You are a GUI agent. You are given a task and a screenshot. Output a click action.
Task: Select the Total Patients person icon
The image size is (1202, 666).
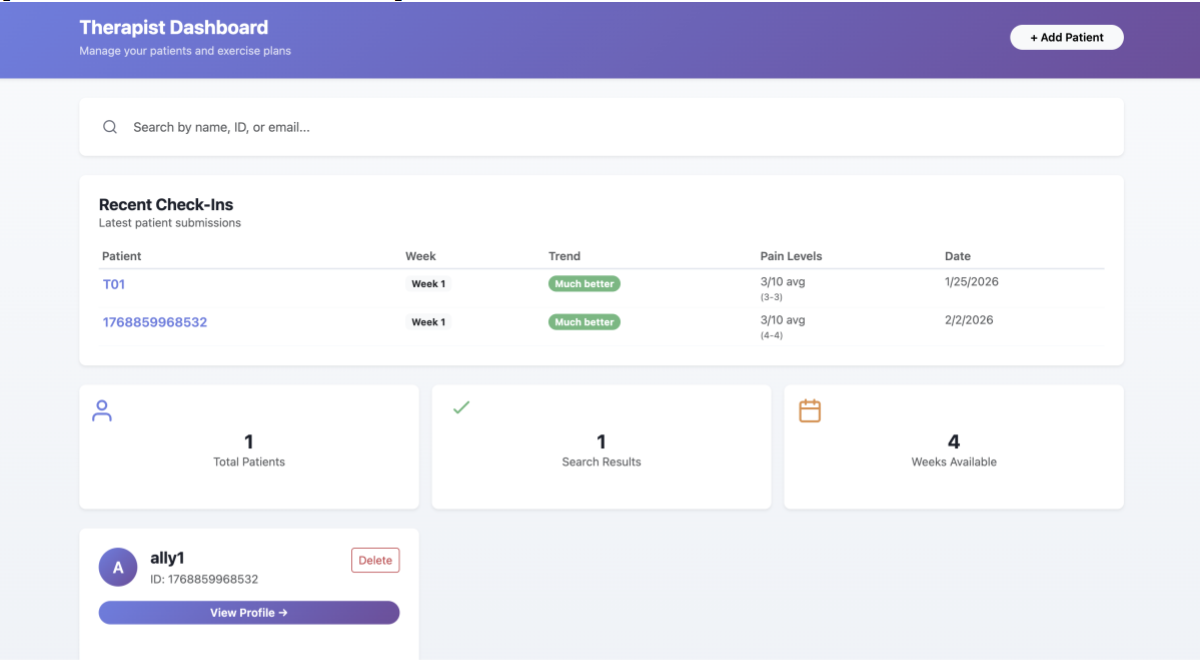click(102, 410)
